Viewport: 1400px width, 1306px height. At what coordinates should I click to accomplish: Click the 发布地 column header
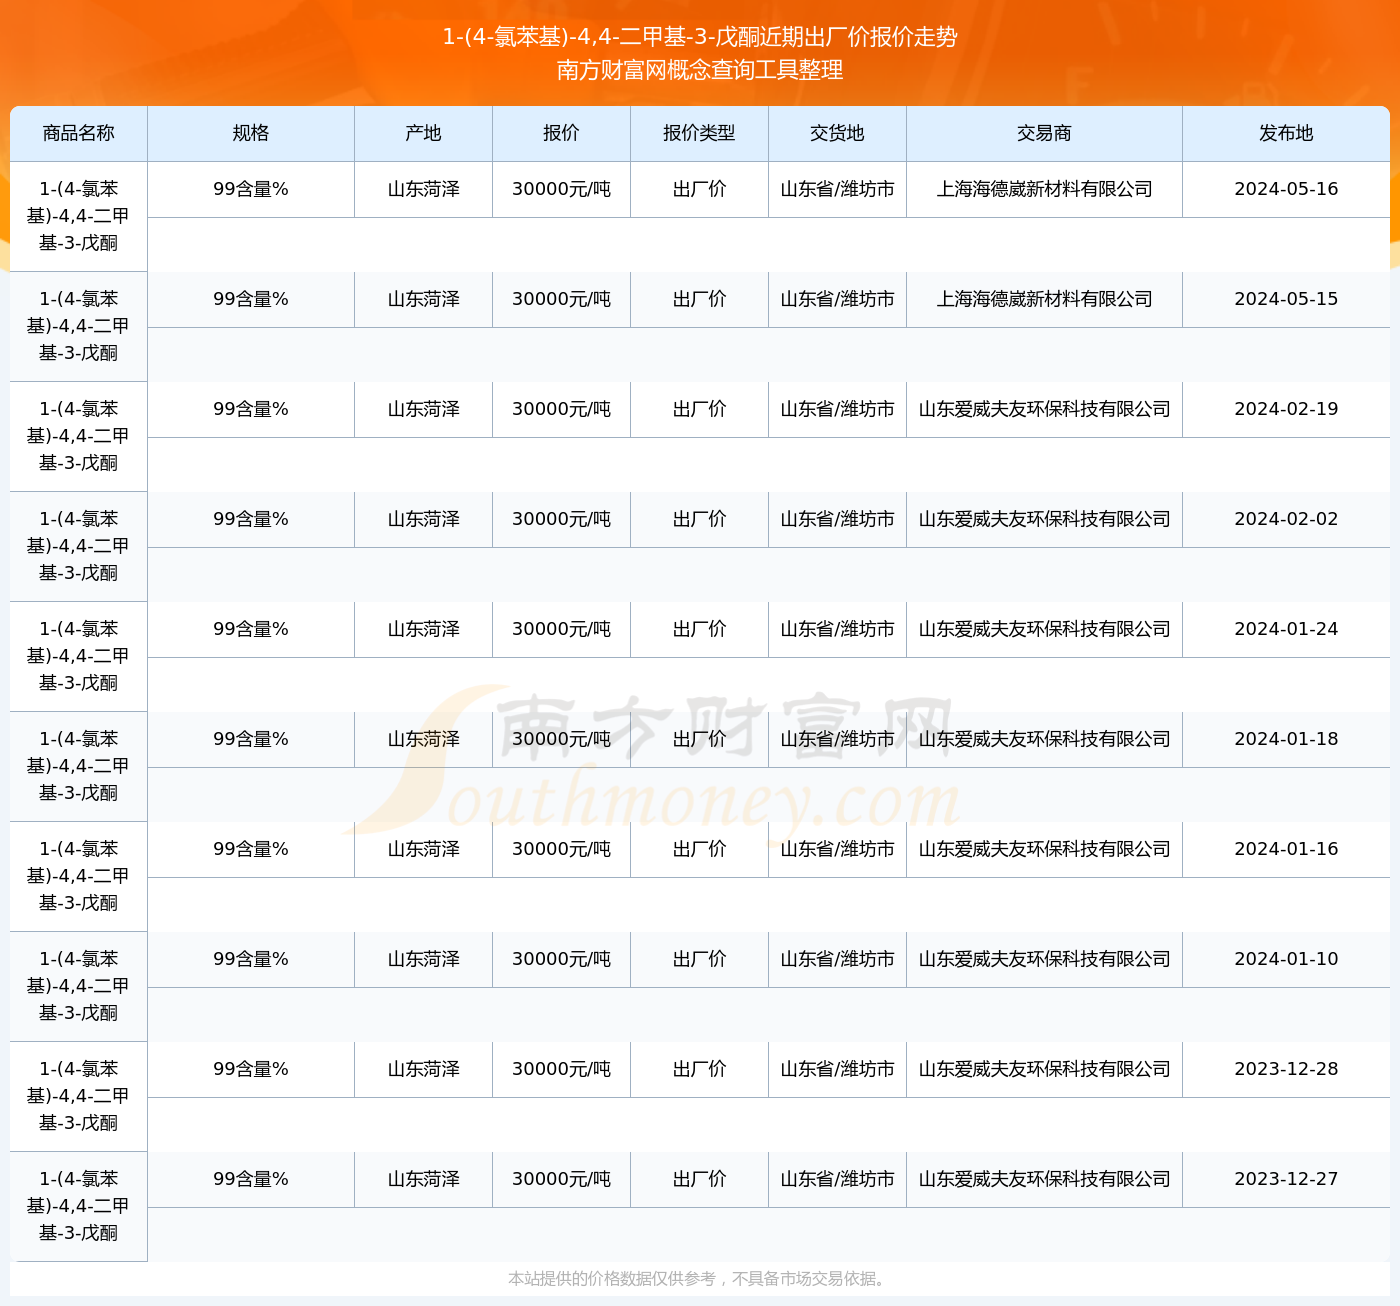click(x=1286, y=133)
